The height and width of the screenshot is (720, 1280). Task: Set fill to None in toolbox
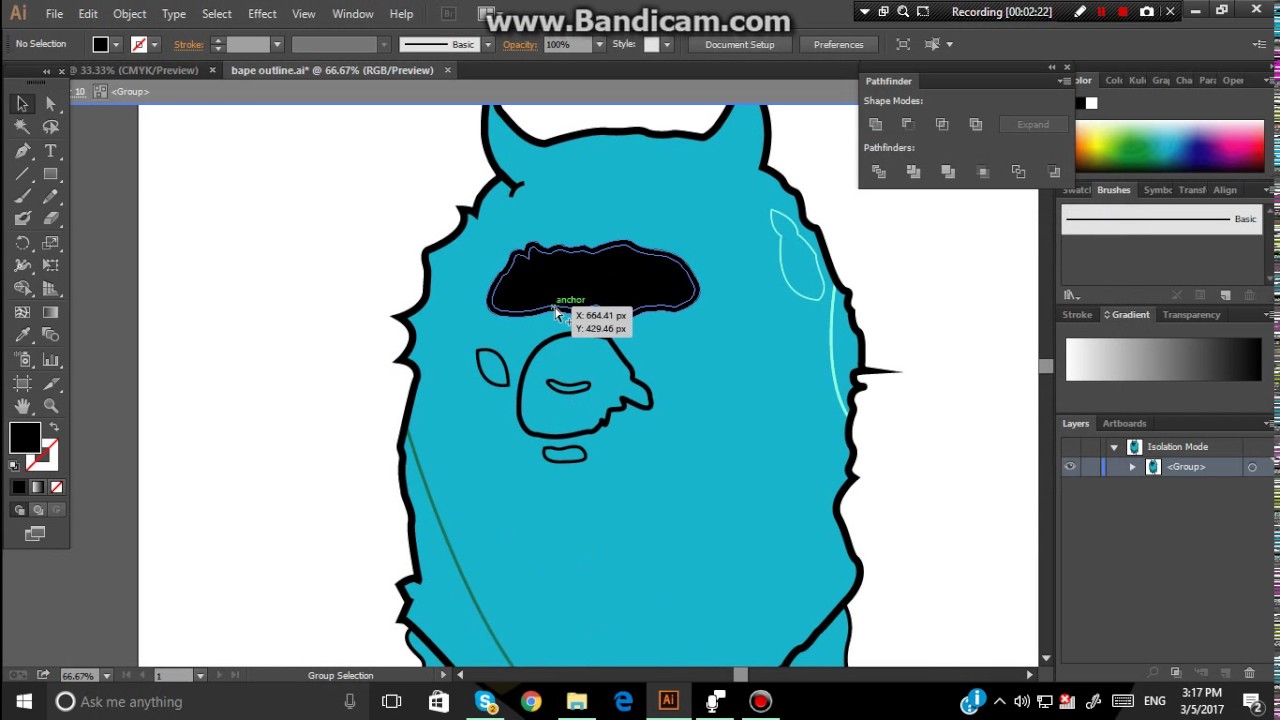pyautogui.click(x=56, y=487)
